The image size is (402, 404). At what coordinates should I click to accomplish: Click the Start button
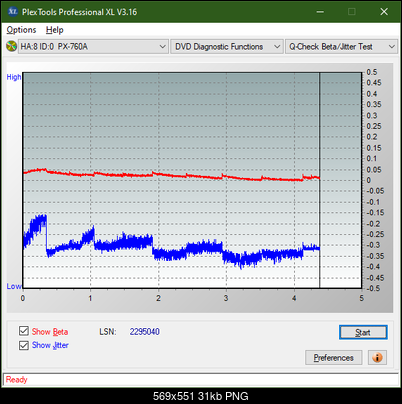[x=363, y=332]
